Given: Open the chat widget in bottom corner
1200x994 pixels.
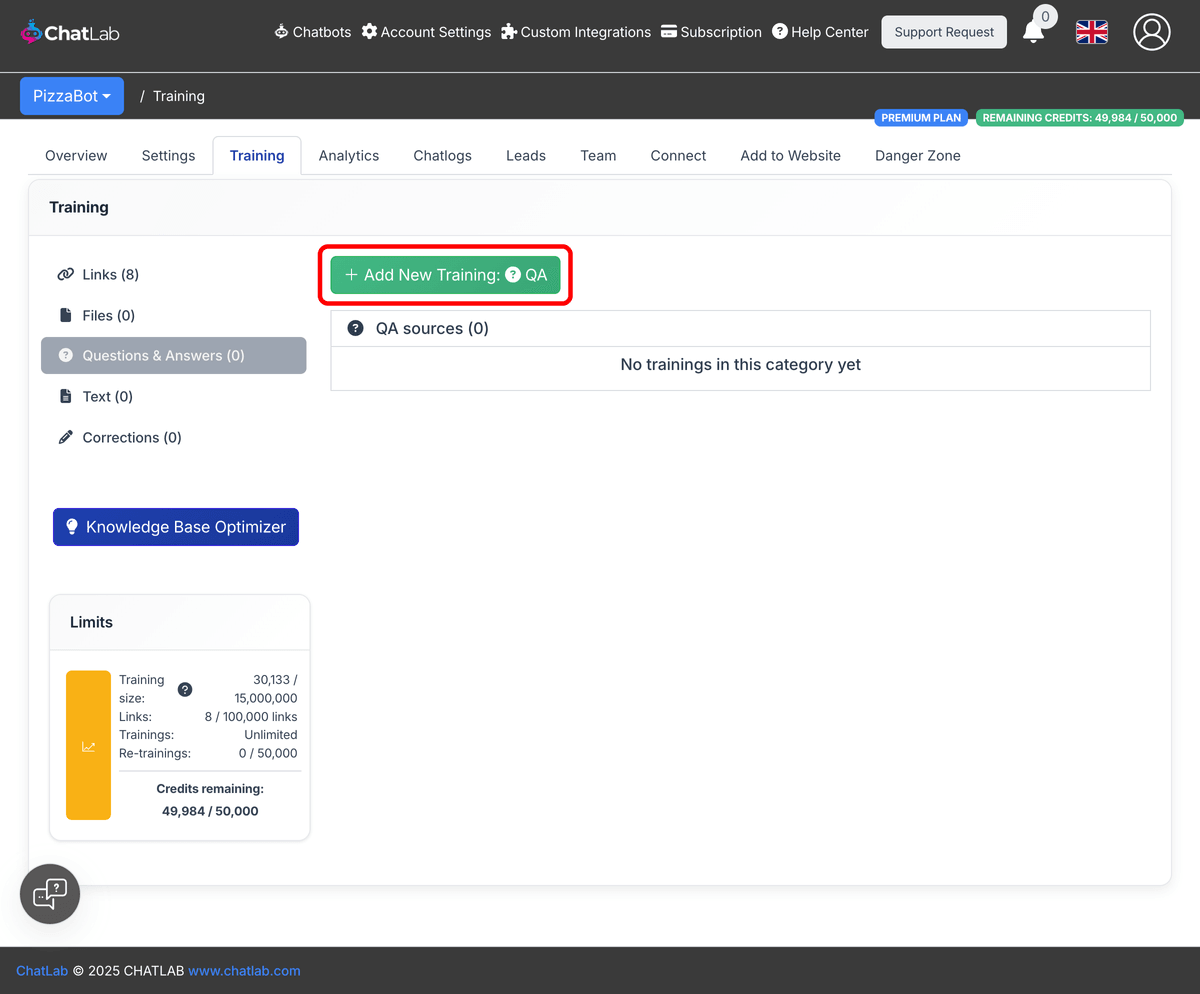Looking at the screenshot, I should click(x=49, y=893).
